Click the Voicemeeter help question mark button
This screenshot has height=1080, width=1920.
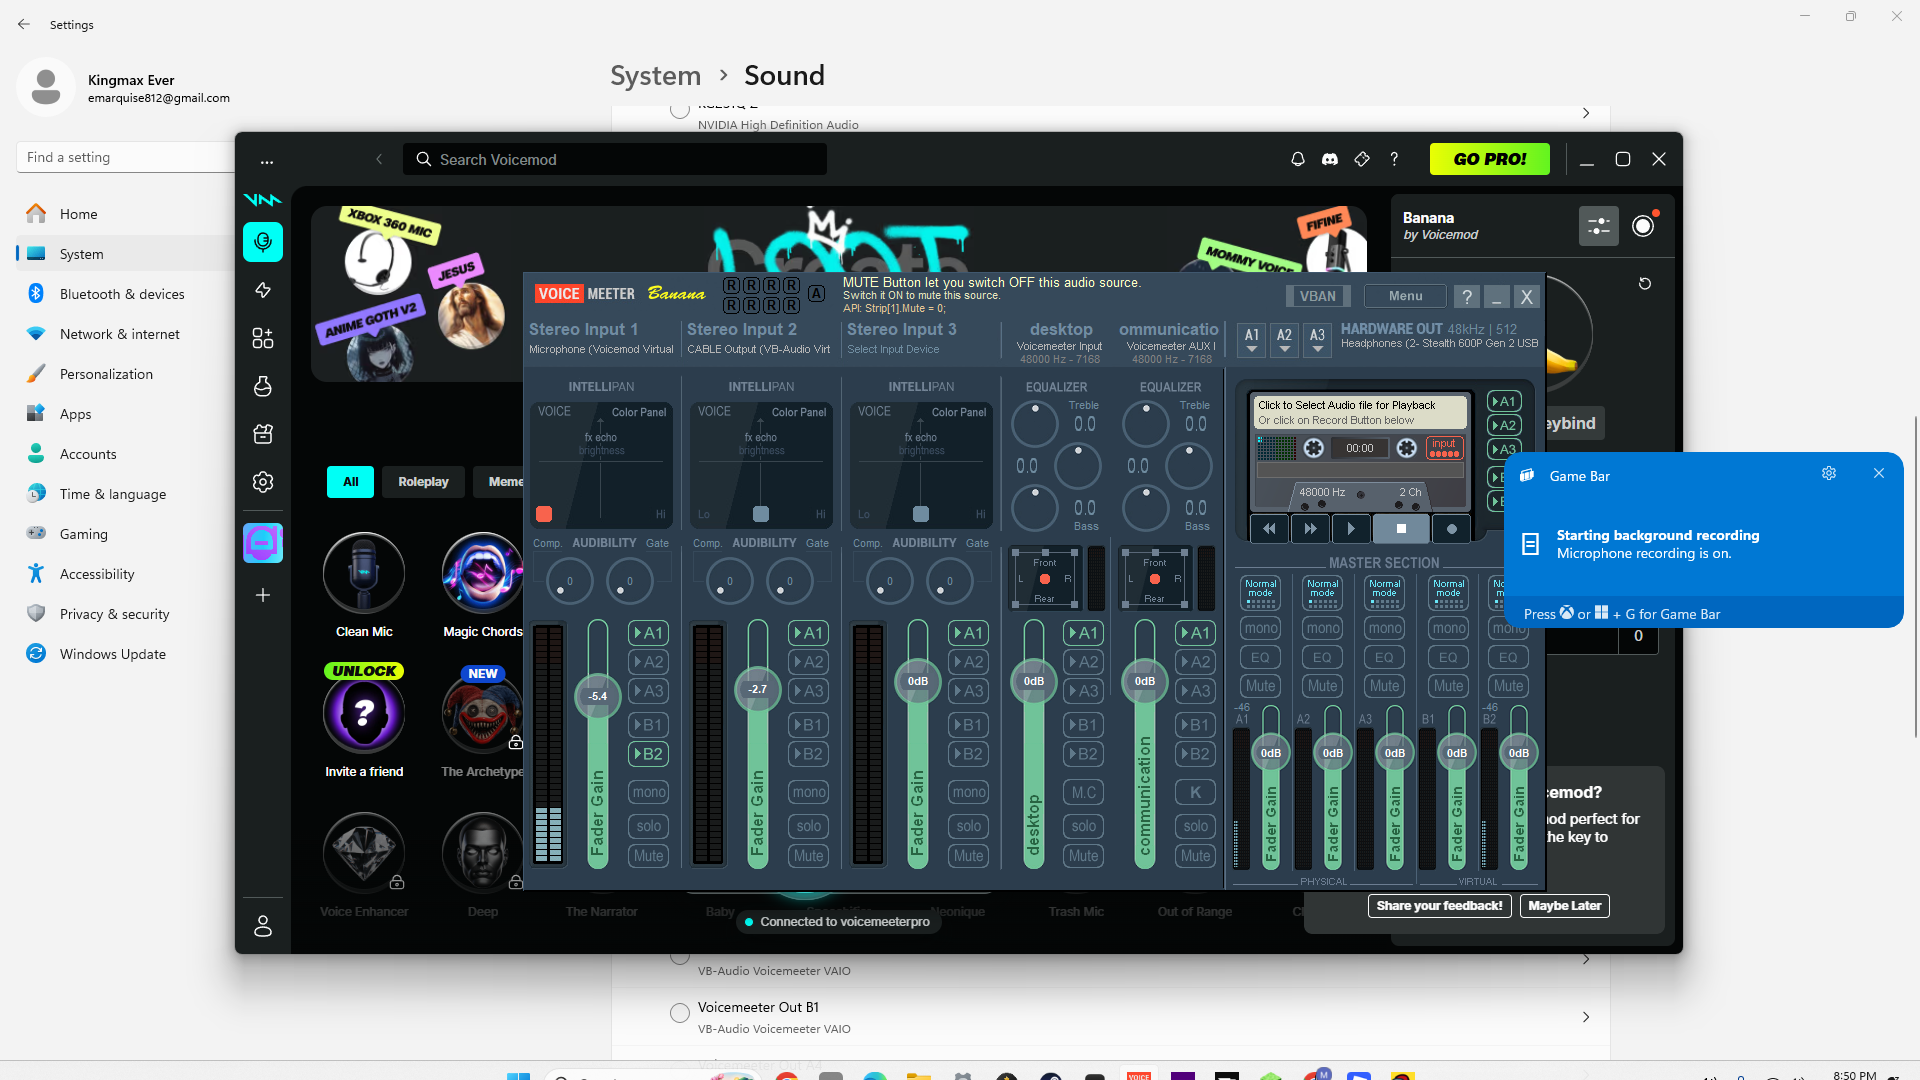[1466, 297]
